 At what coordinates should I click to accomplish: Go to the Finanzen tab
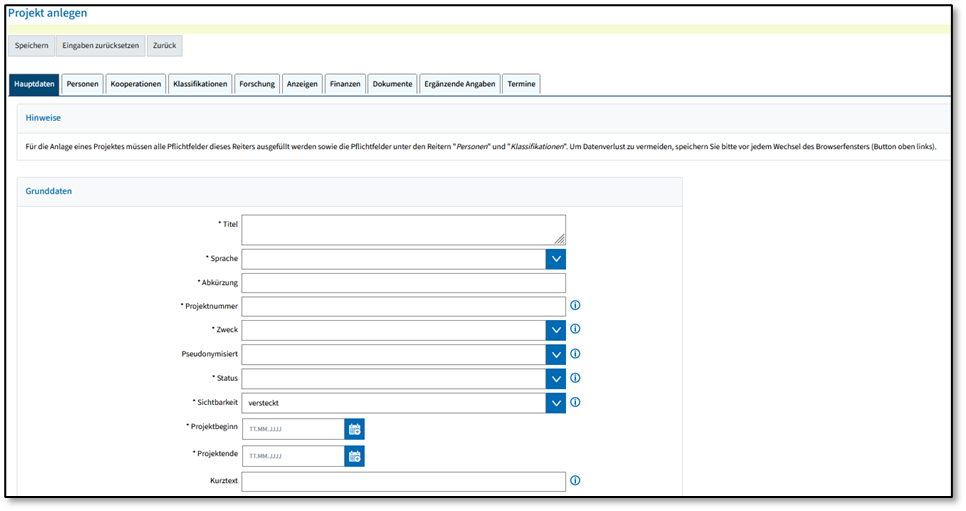tap(345, 84)
